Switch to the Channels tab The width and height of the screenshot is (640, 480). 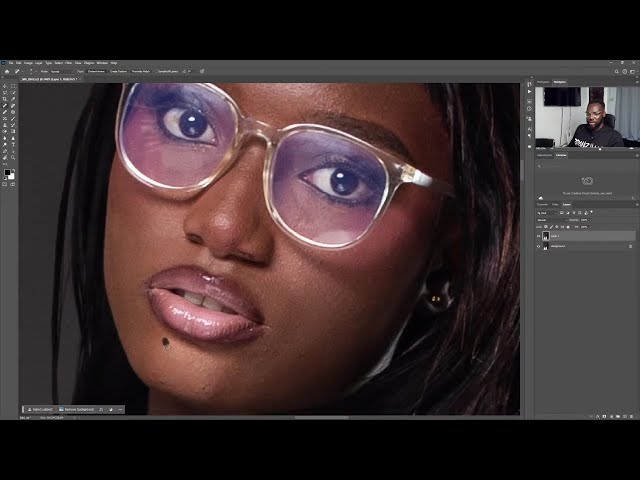click(542, 204)
